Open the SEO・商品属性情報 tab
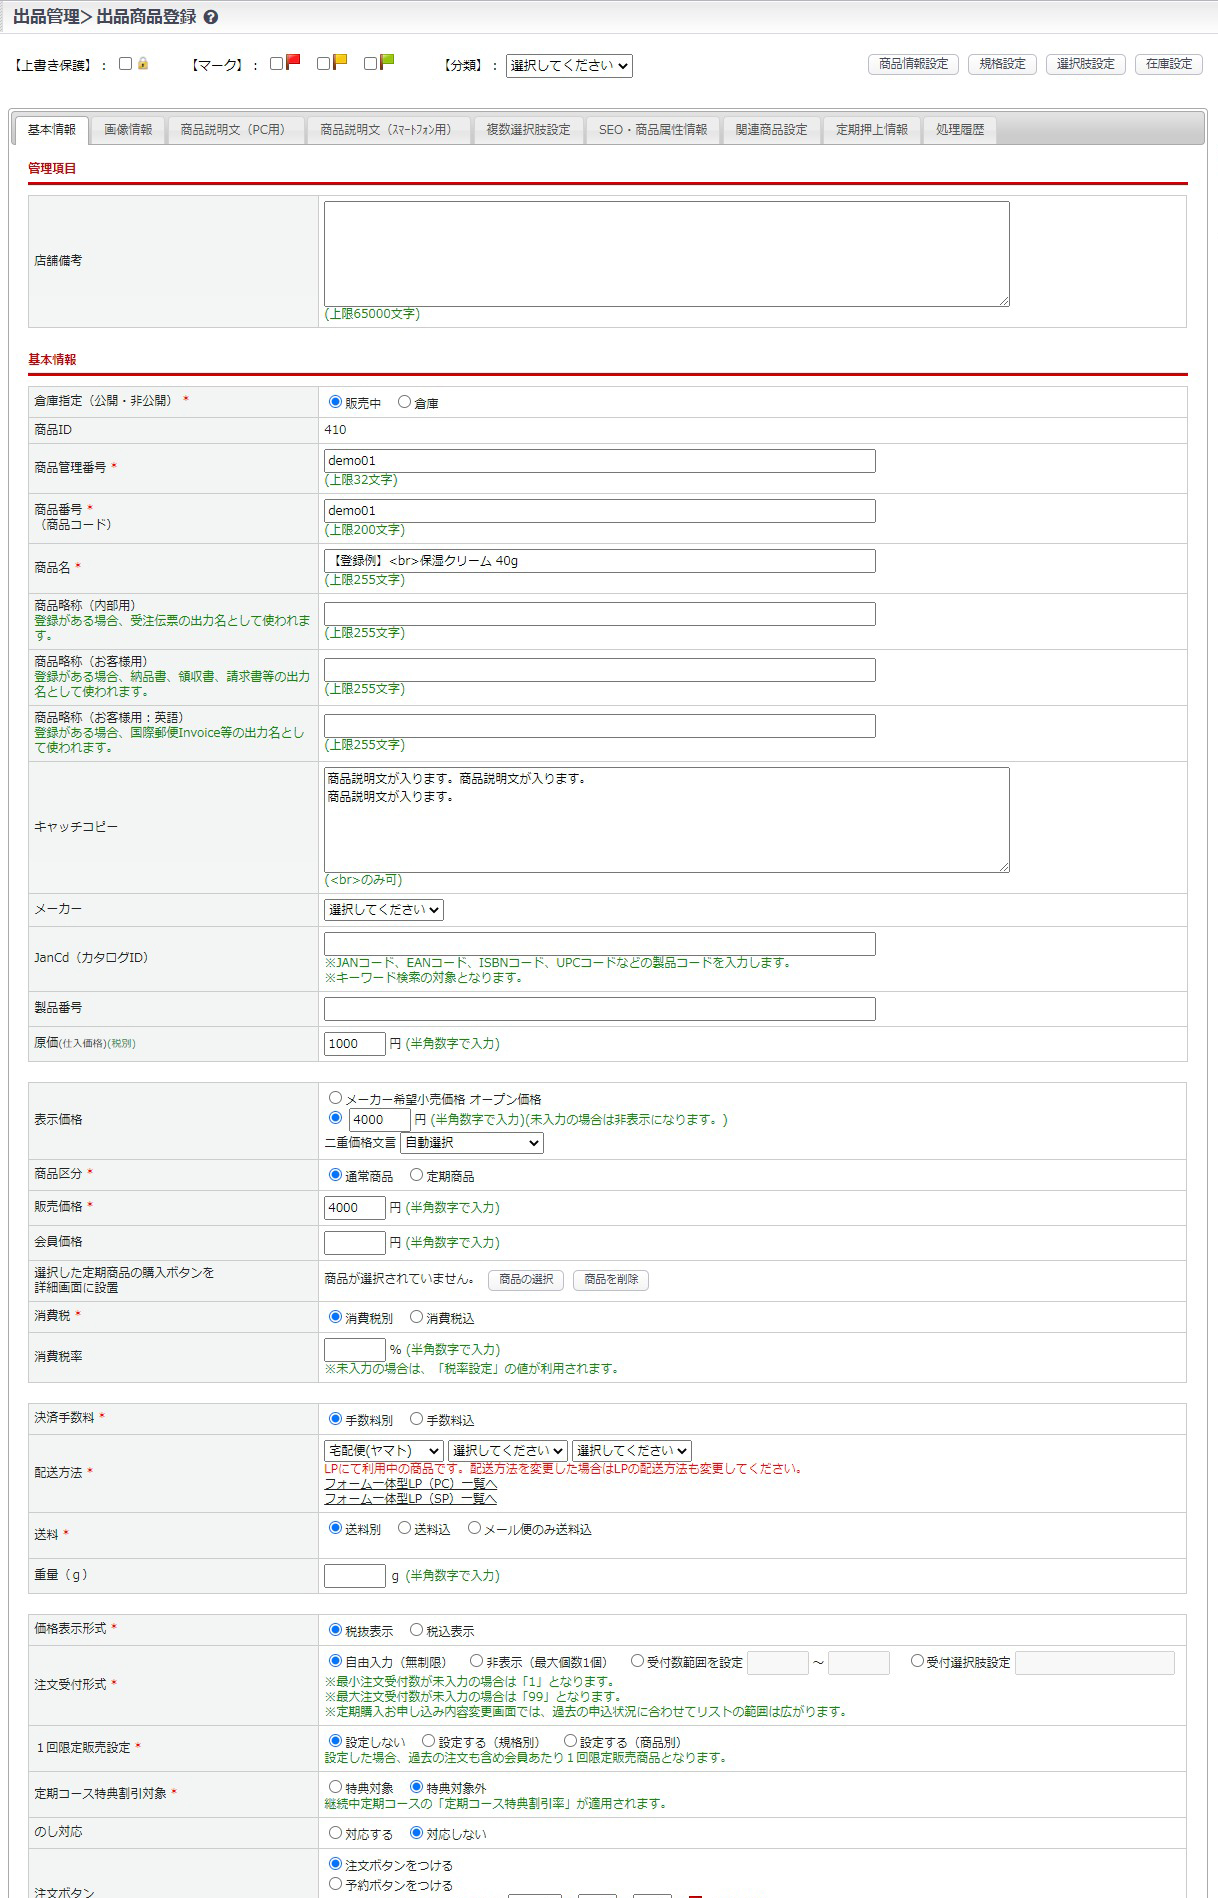 point(652,130)
